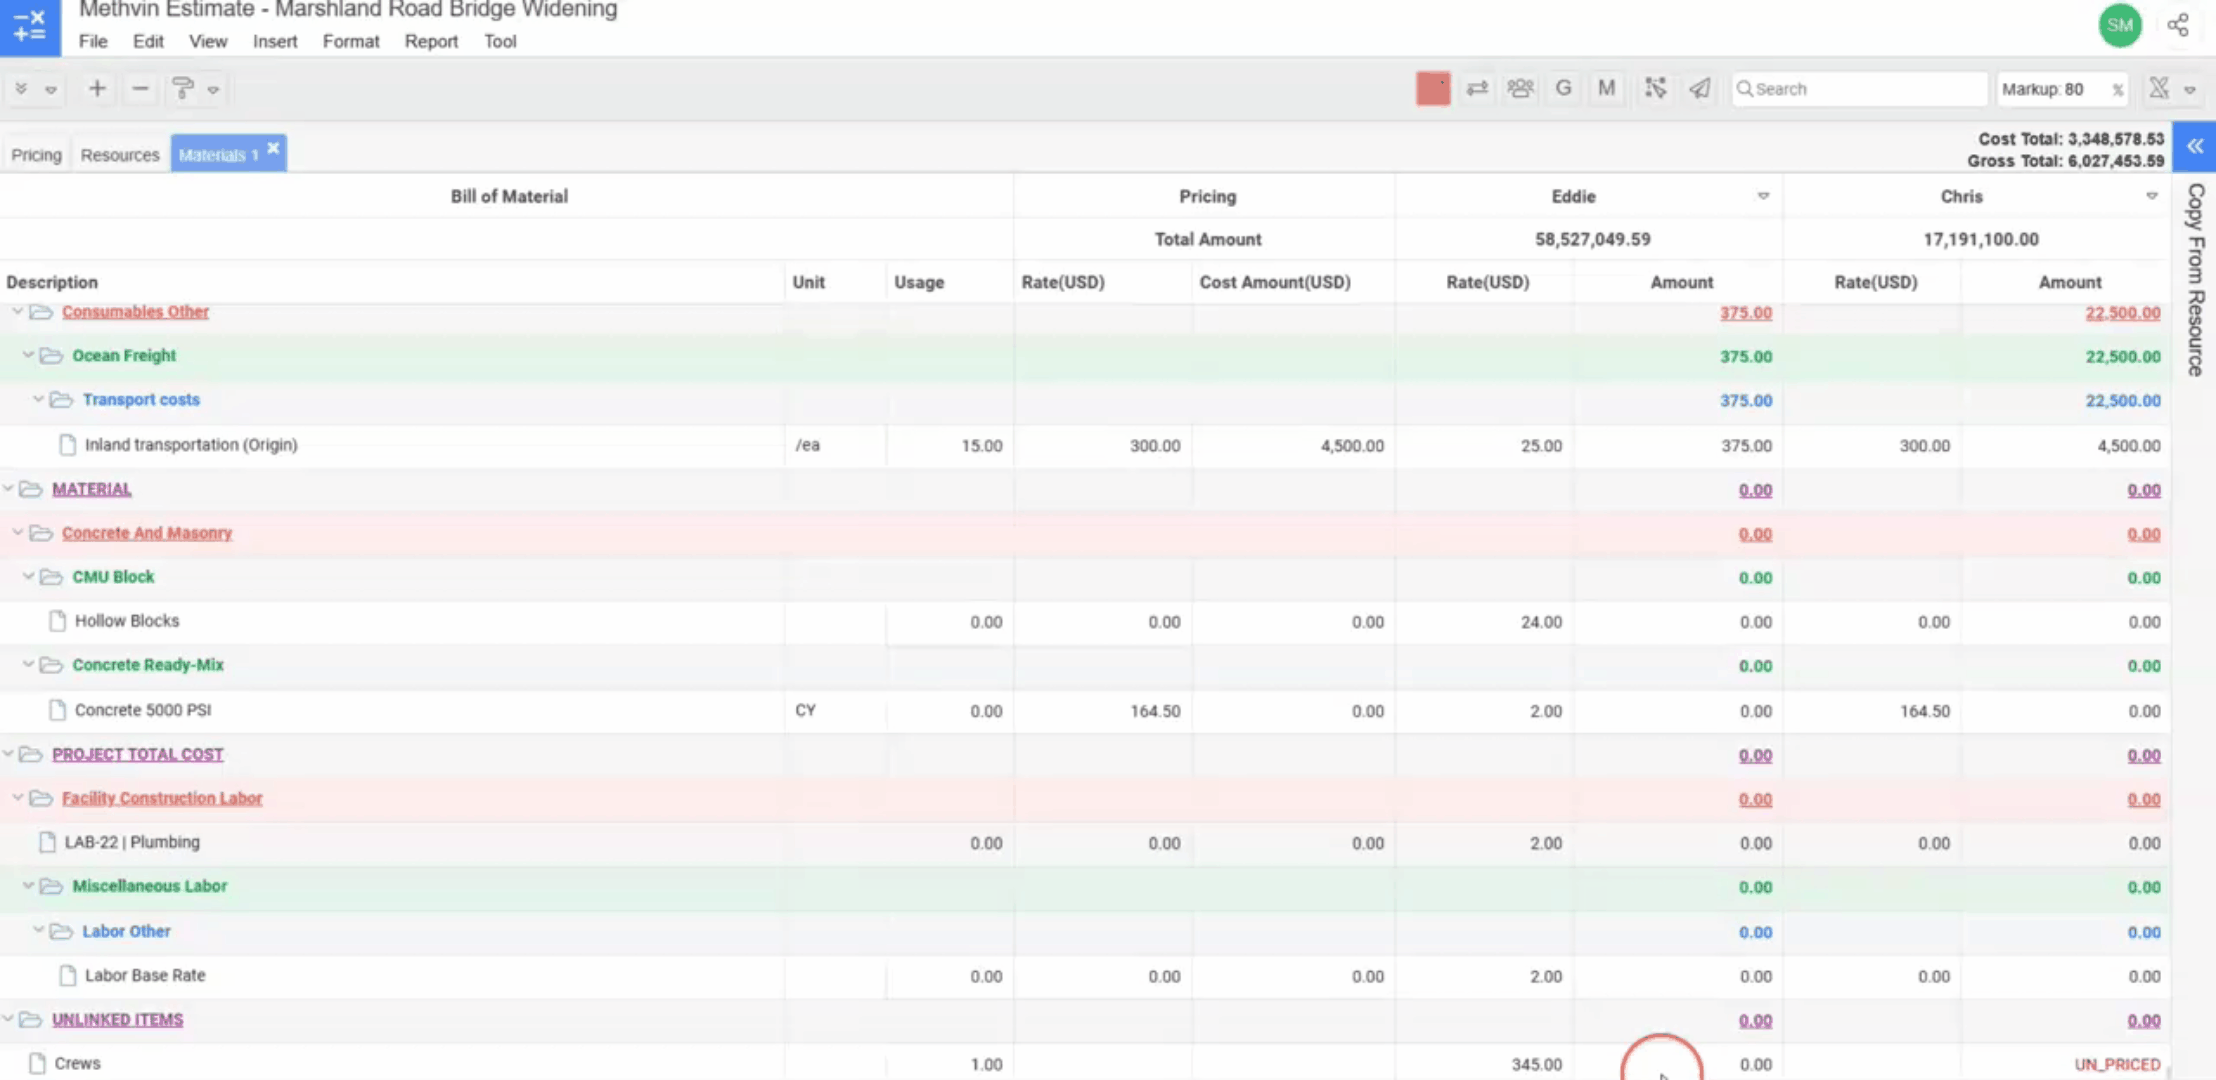Collapse the Ocean Freight folder
The width and height of the screenshot is (2216, 1080).
pyautogui.click(x=28, y=355)
